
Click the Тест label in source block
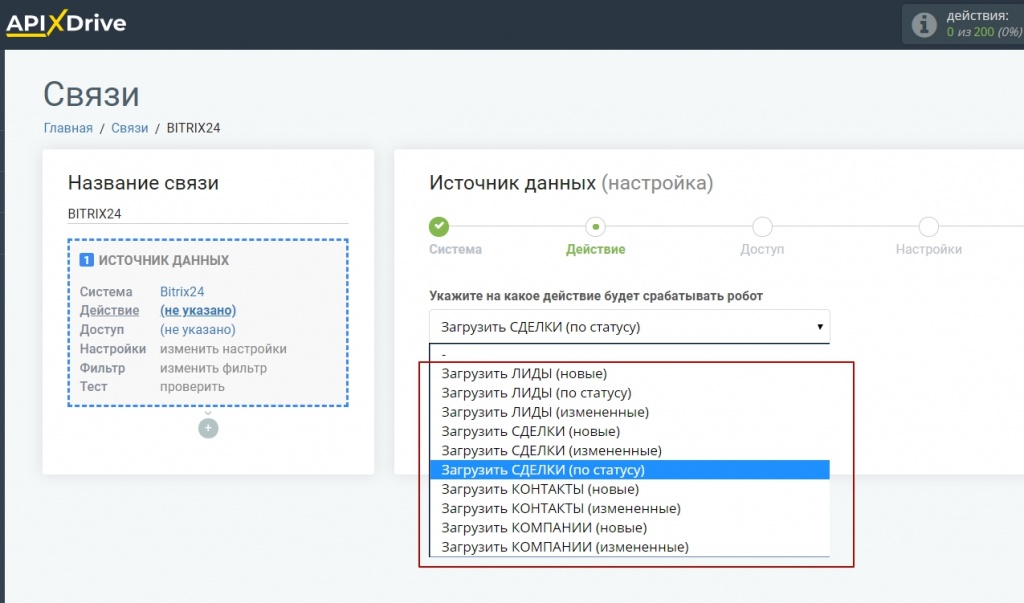click(x=93, y=387)
